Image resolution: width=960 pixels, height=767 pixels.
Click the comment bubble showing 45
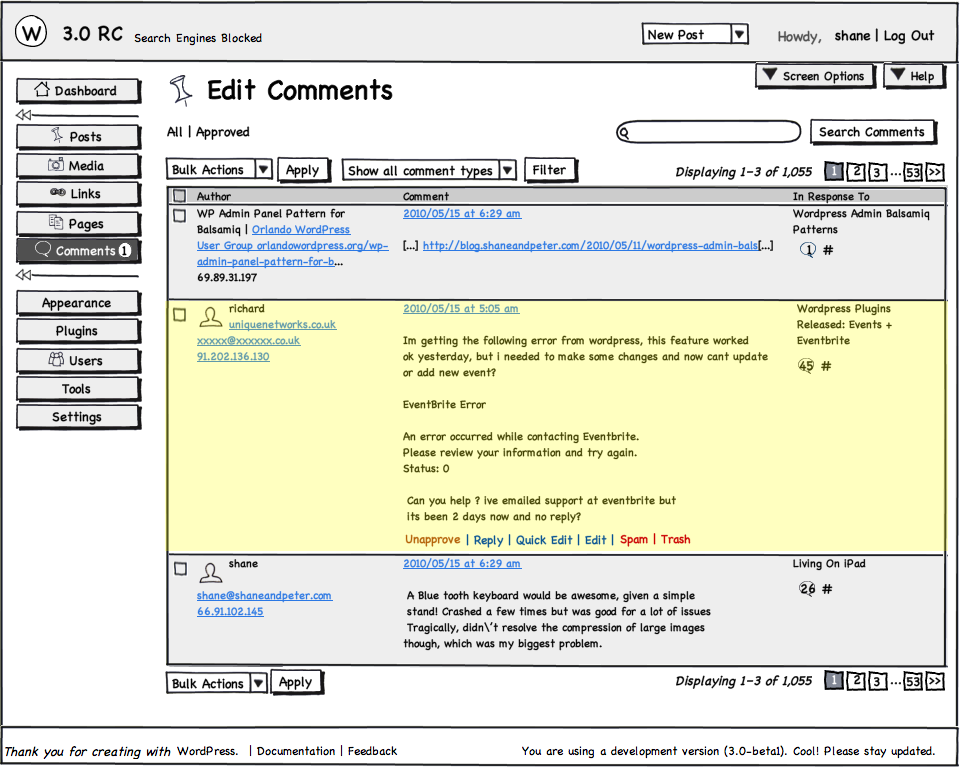click(806, 366)
